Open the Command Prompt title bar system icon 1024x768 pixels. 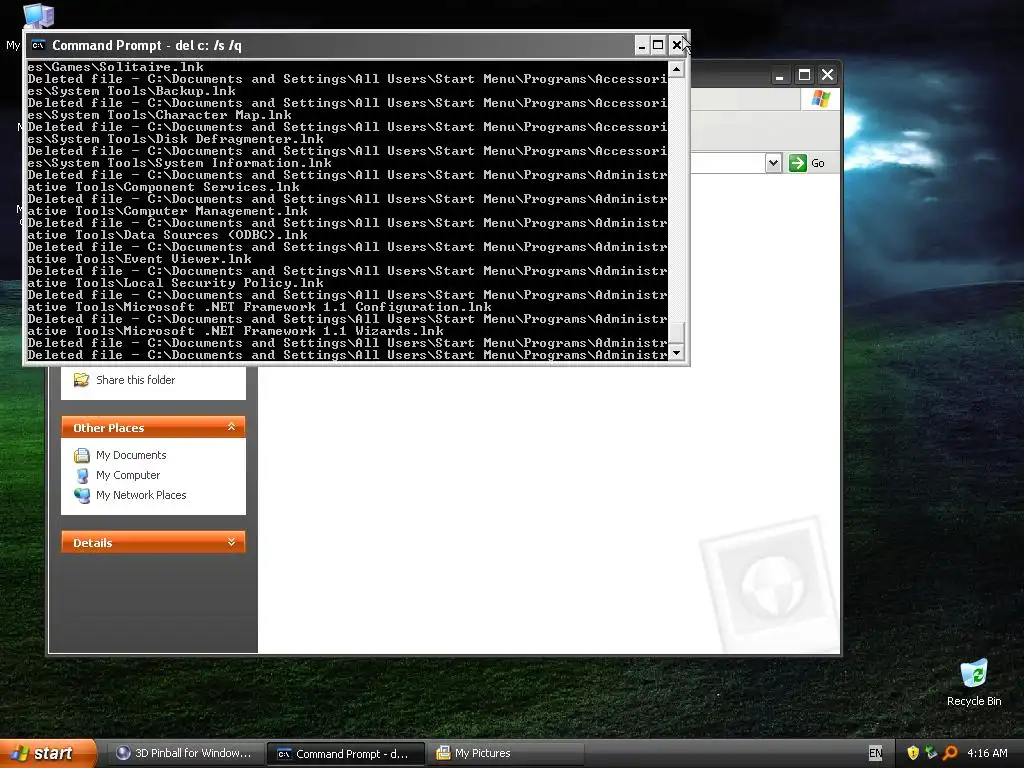38,45
